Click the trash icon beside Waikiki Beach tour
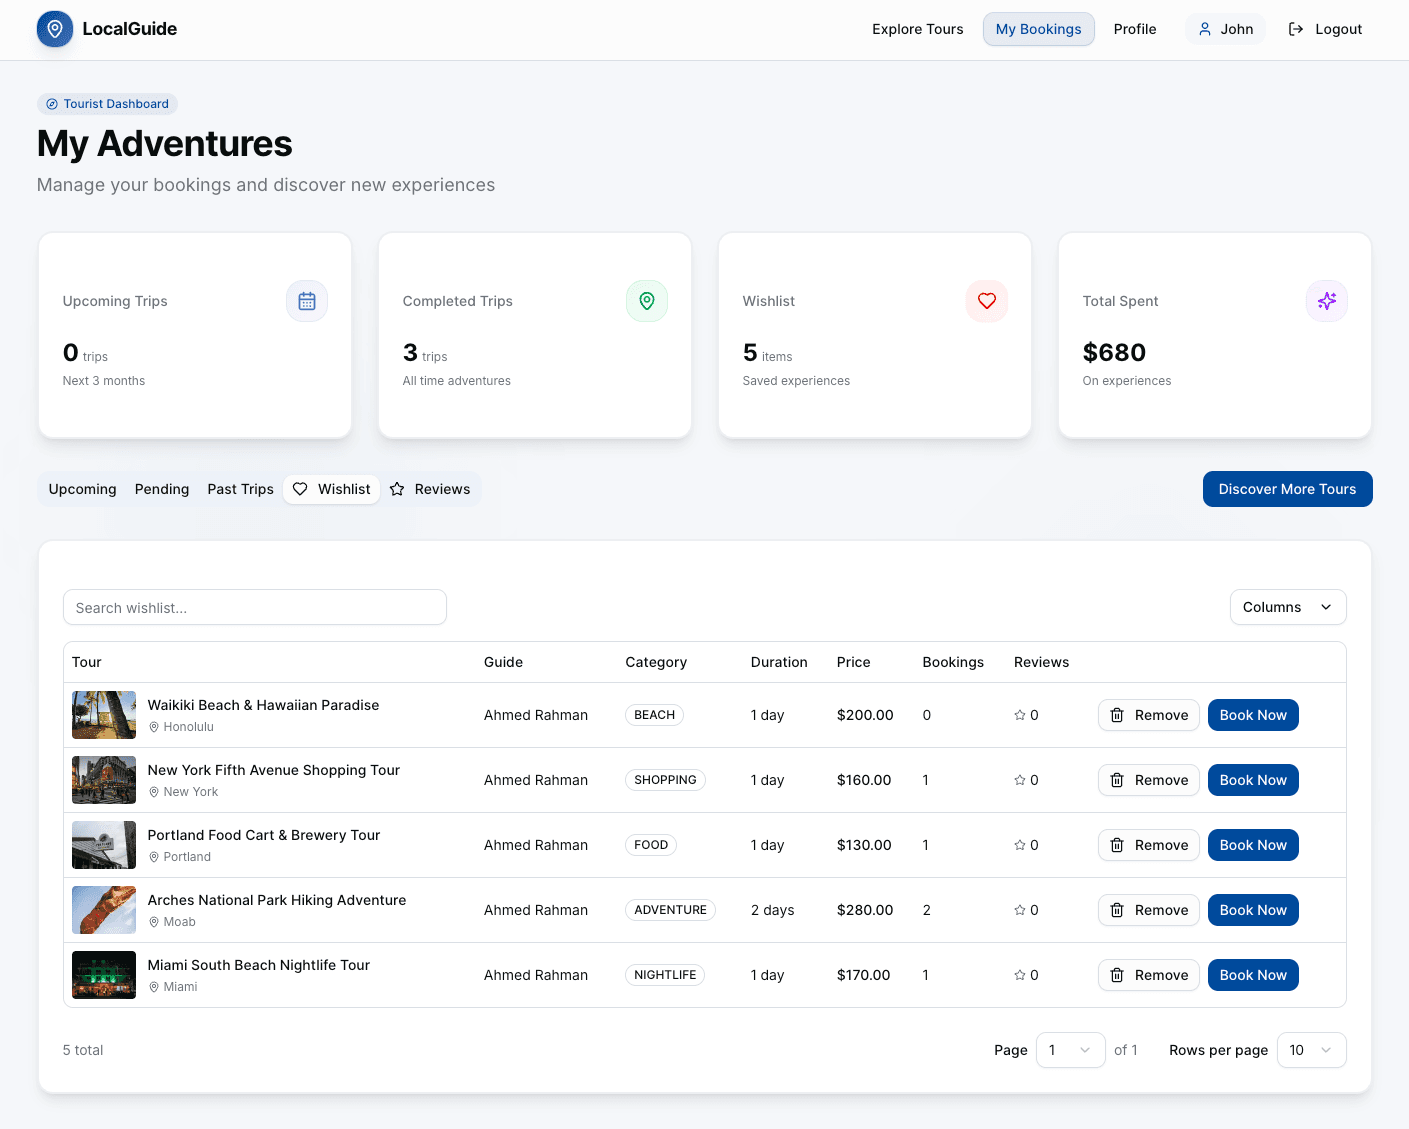The height and width of the screenshot is (1129, 1409). [1117, 715]
